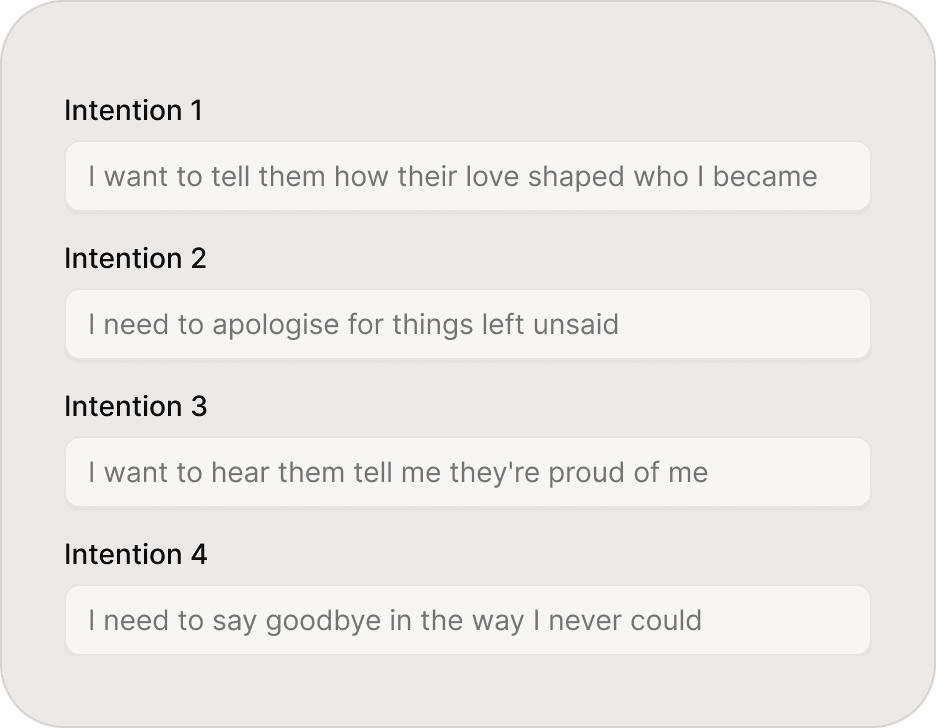Place cursor in the first intention field
Image resolution: width=936 pixels, height=728 pixels.
tap(467, 177)
